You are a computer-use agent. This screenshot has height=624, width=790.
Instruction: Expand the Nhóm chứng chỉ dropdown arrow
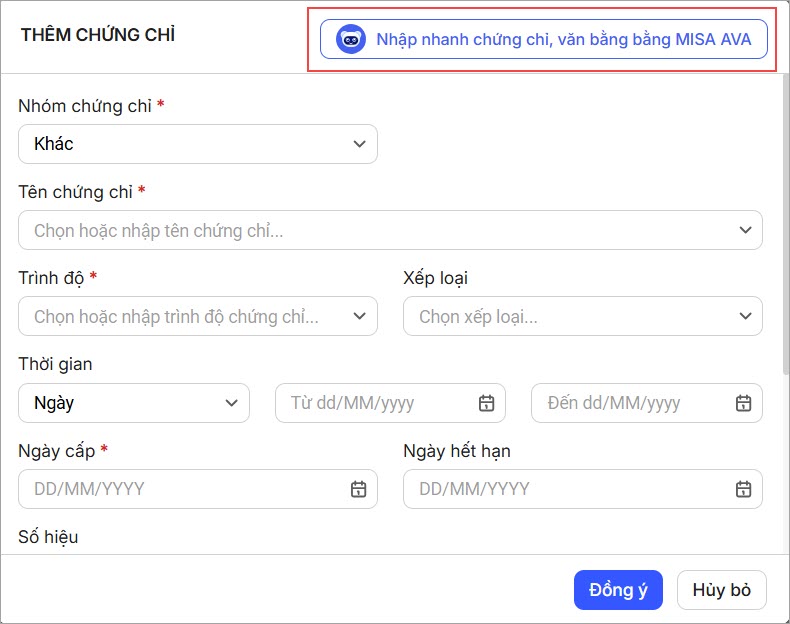click(359, 144)
